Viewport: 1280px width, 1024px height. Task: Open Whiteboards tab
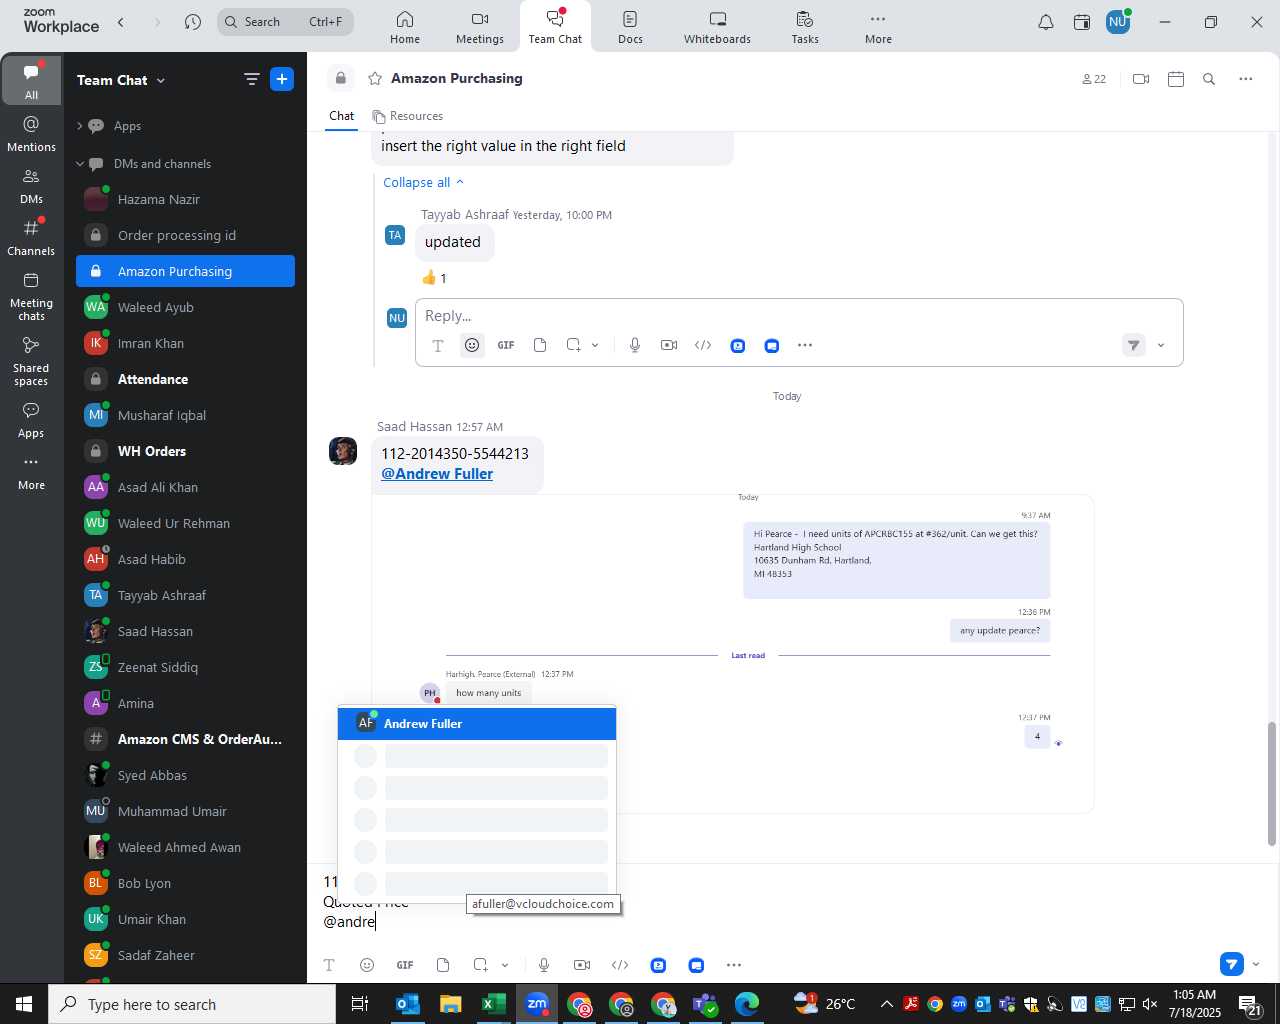click(x=717, y=27)
